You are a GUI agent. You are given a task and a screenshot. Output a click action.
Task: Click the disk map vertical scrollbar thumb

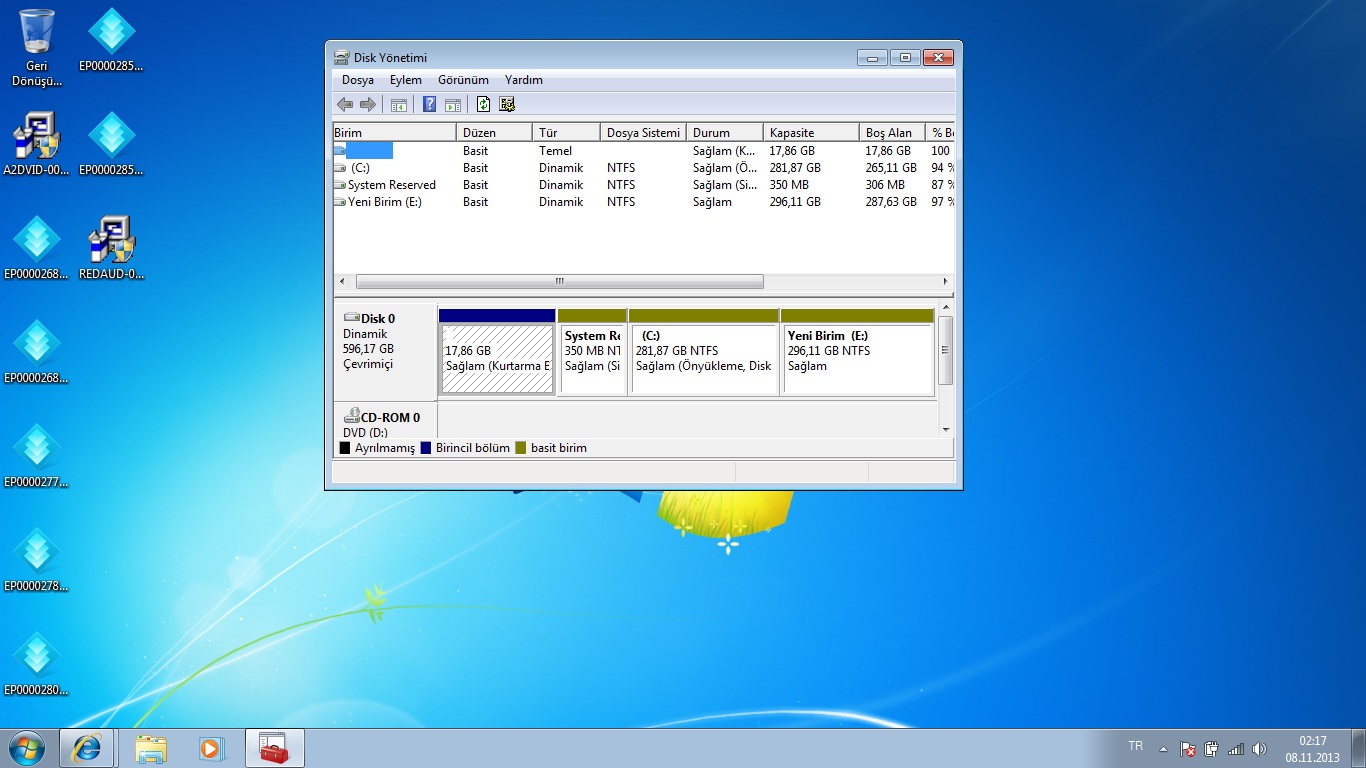pos(946,350)
